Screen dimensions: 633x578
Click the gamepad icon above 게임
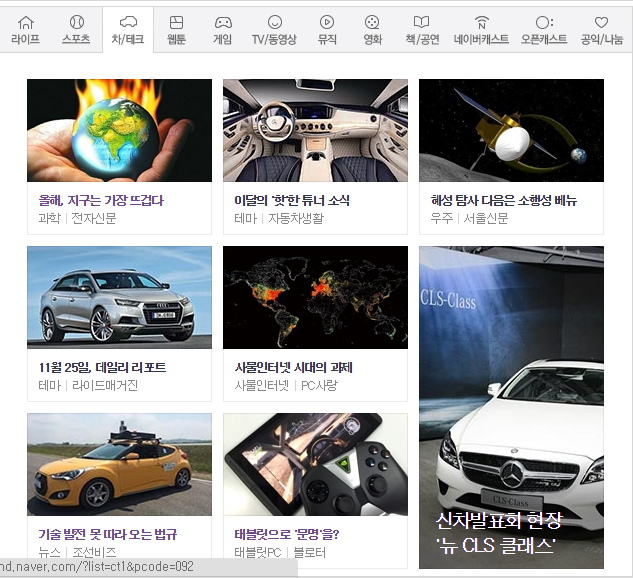(x=223, y=22)
